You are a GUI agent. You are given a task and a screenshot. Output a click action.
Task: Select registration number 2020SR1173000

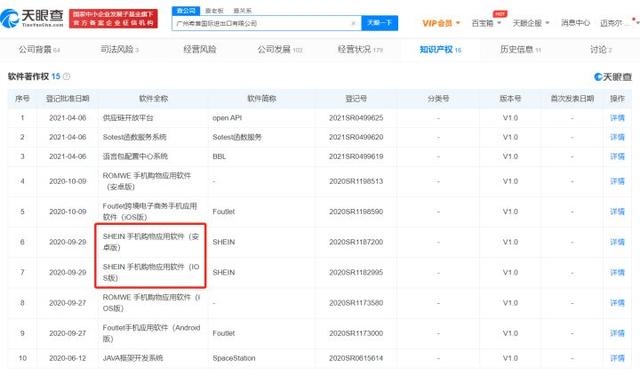click(x=356, y=333)
